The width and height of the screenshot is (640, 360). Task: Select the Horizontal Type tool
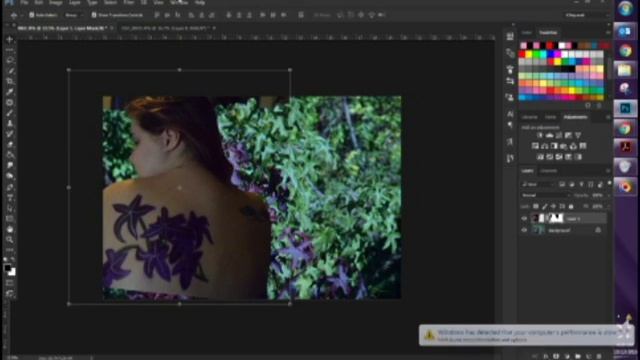click(x=10, y=198)
